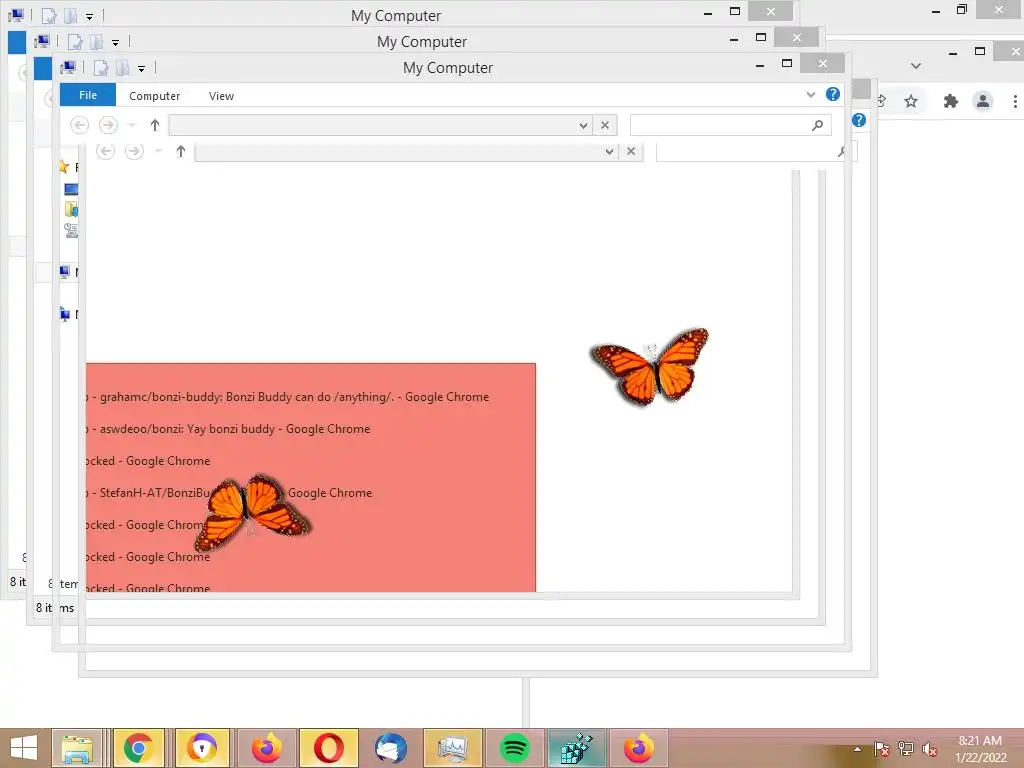
Task: Click Properties icon in front window's title bar
Action: pos(101,68)
